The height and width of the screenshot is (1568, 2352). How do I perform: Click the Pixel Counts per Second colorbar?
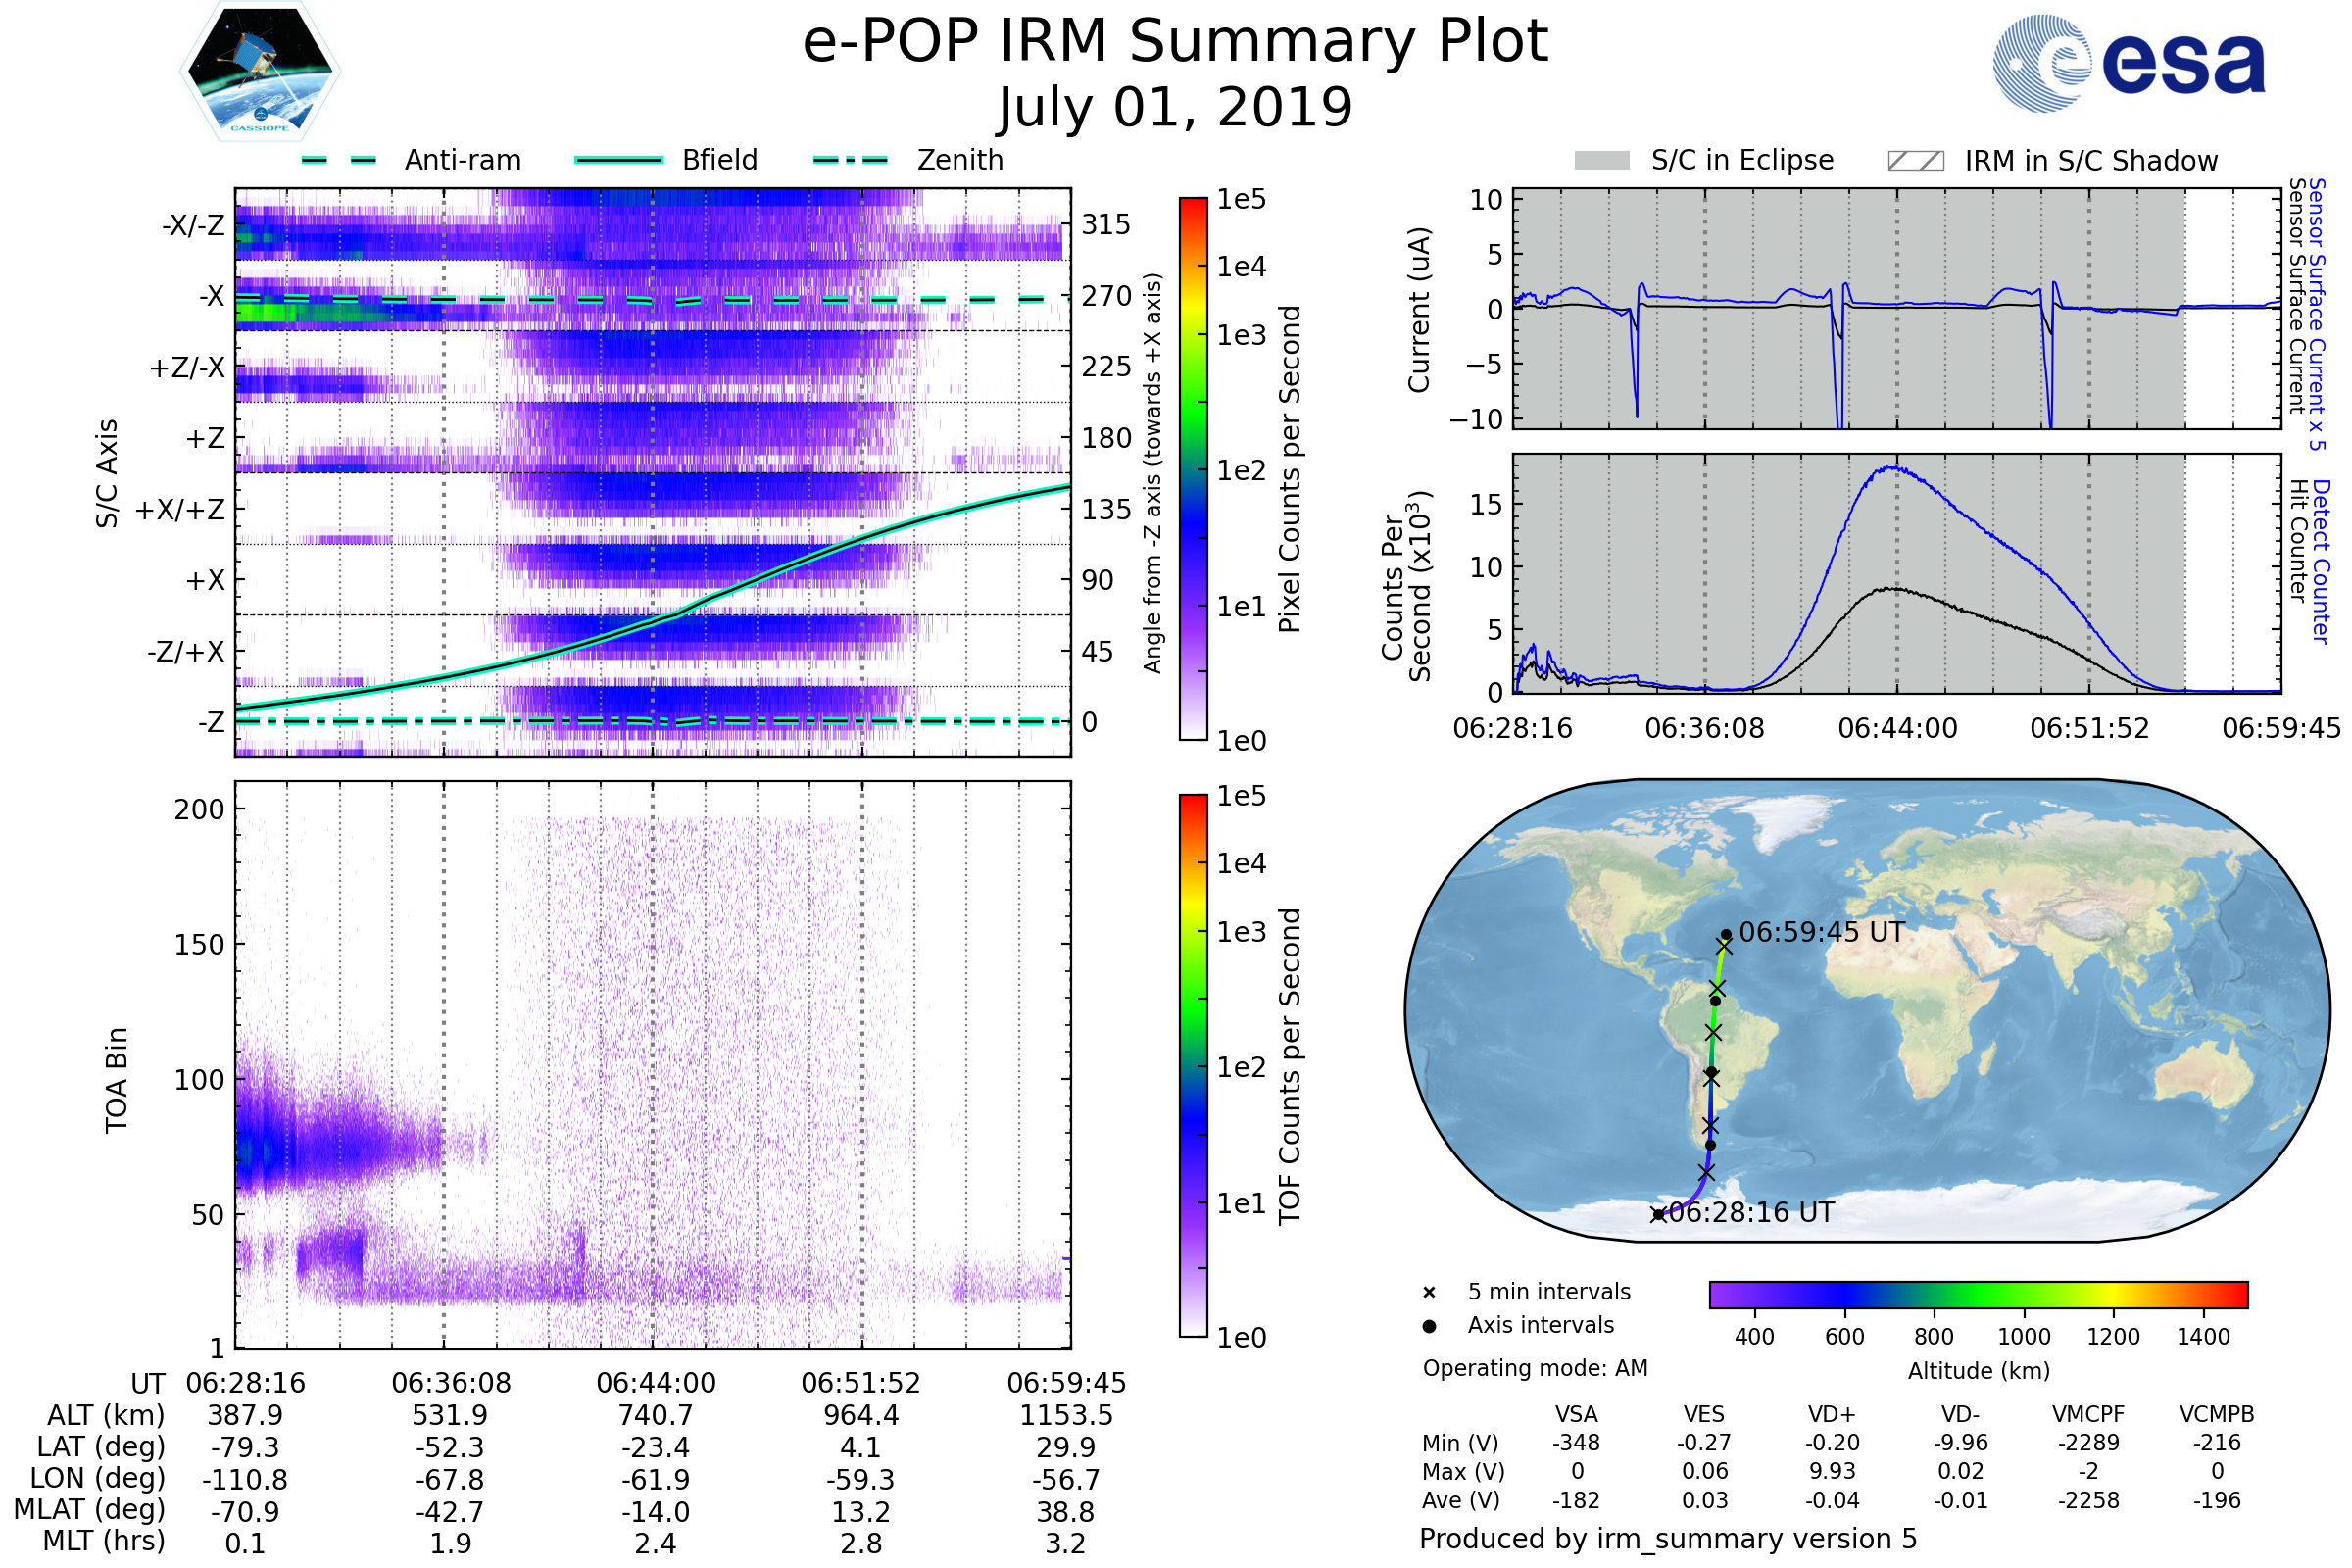[1193, 469]
